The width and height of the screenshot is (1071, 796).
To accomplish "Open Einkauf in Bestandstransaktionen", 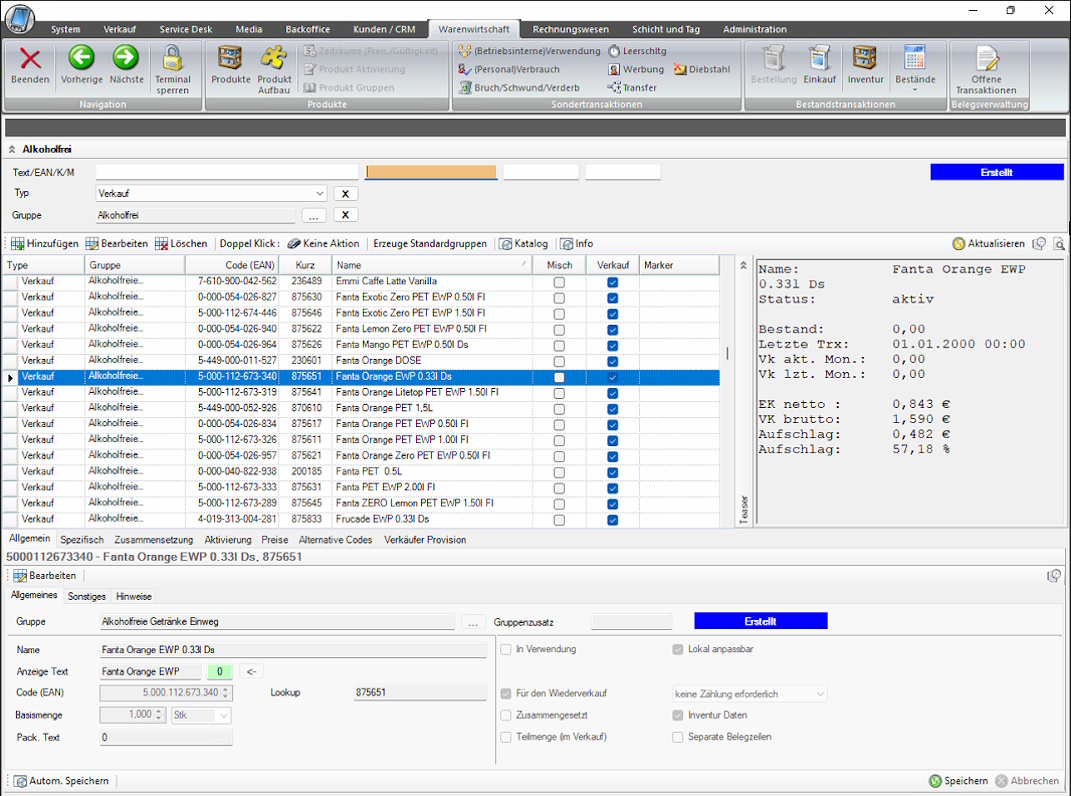I will [820, 60].
